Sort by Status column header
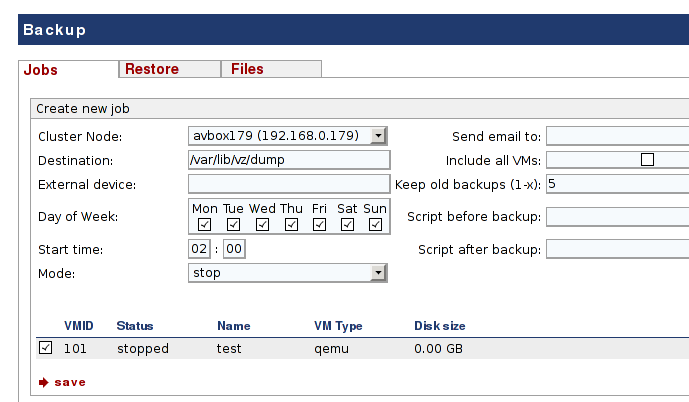689x402 pixels. (x=135, y=326)
